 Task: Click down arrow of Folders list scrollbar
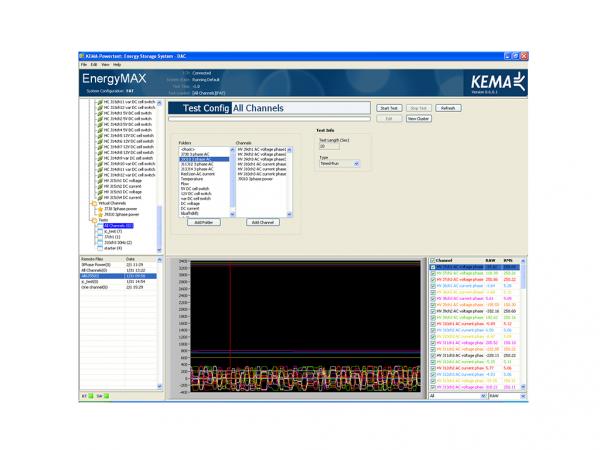[x=232, y=214]
